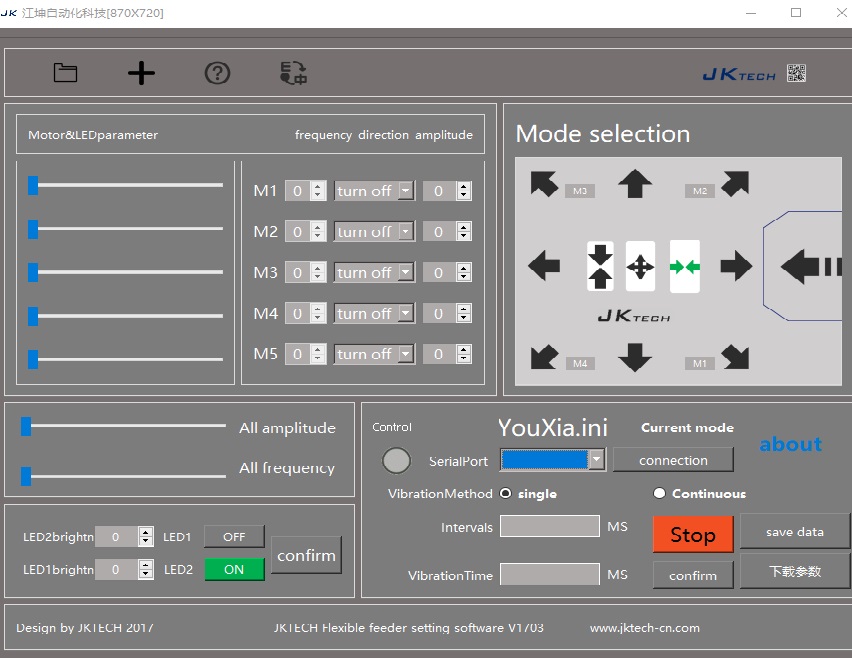Click the M1 label tag
This screenshot has height=658, width=852.
pos(700,364)
